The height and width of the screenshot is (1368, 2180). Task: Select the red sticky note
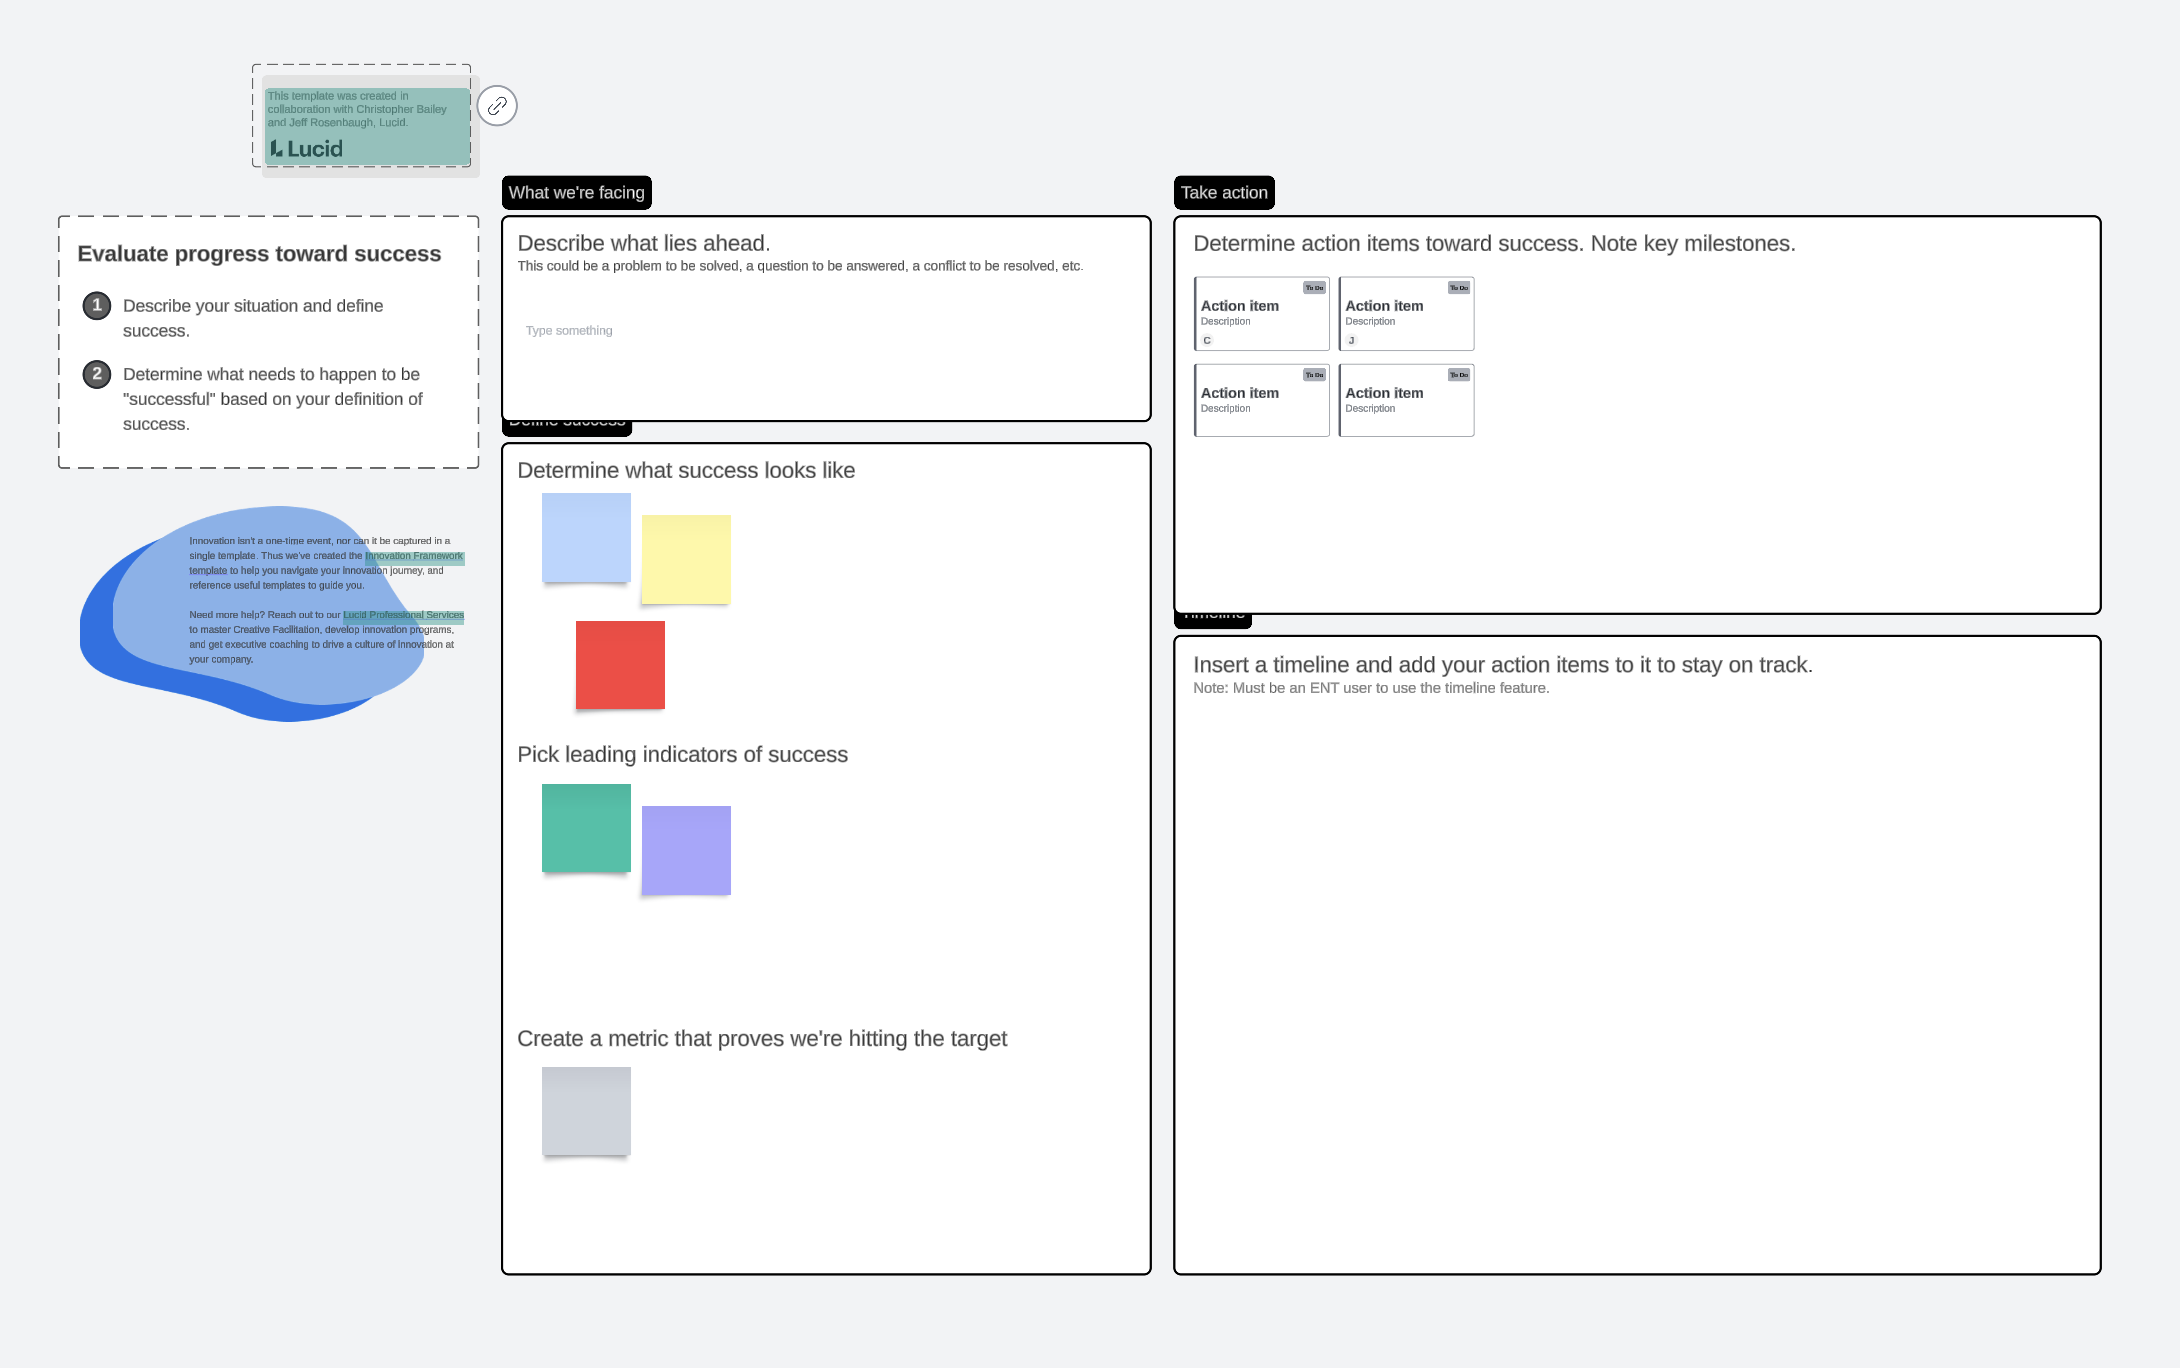click(620, 665)
